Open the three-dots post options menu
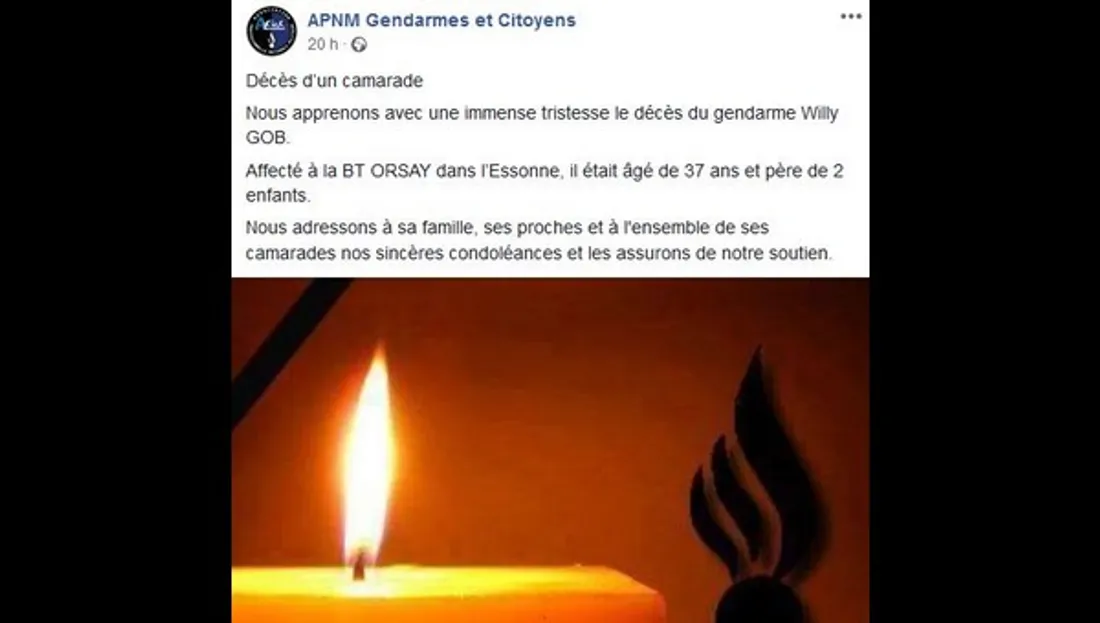1100x623 pixels. 851,16
